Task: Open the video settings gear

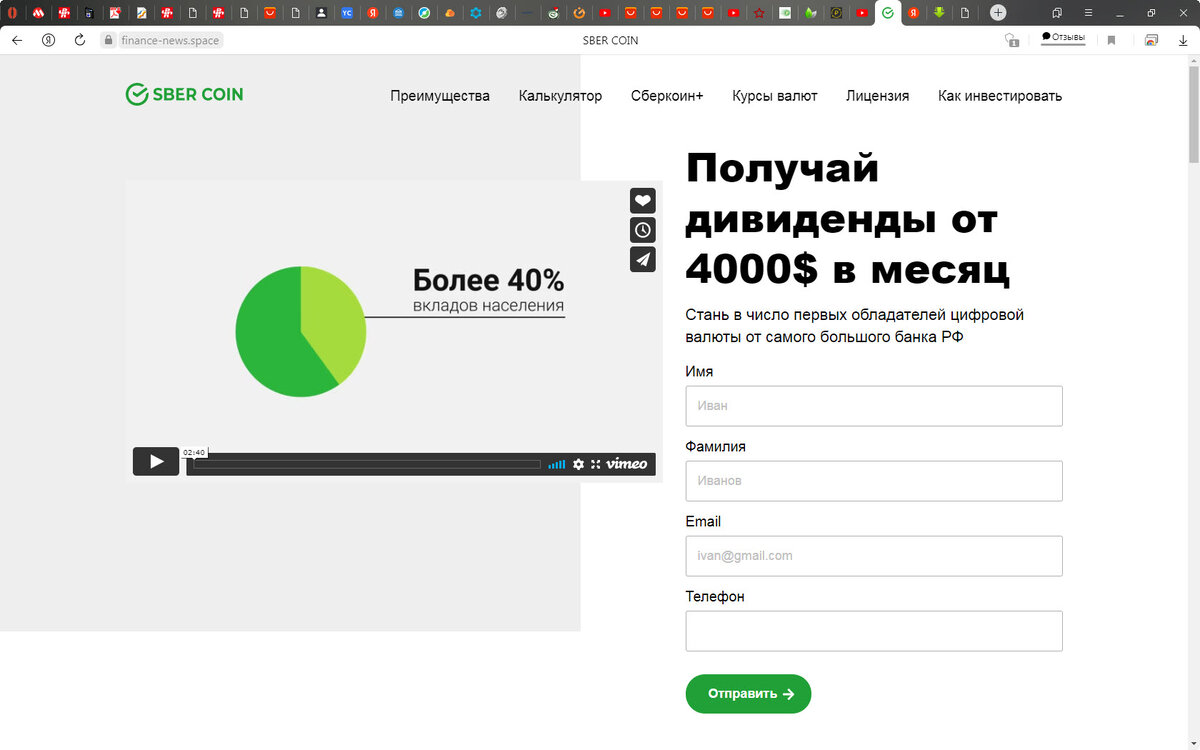Action: (578, 464)
